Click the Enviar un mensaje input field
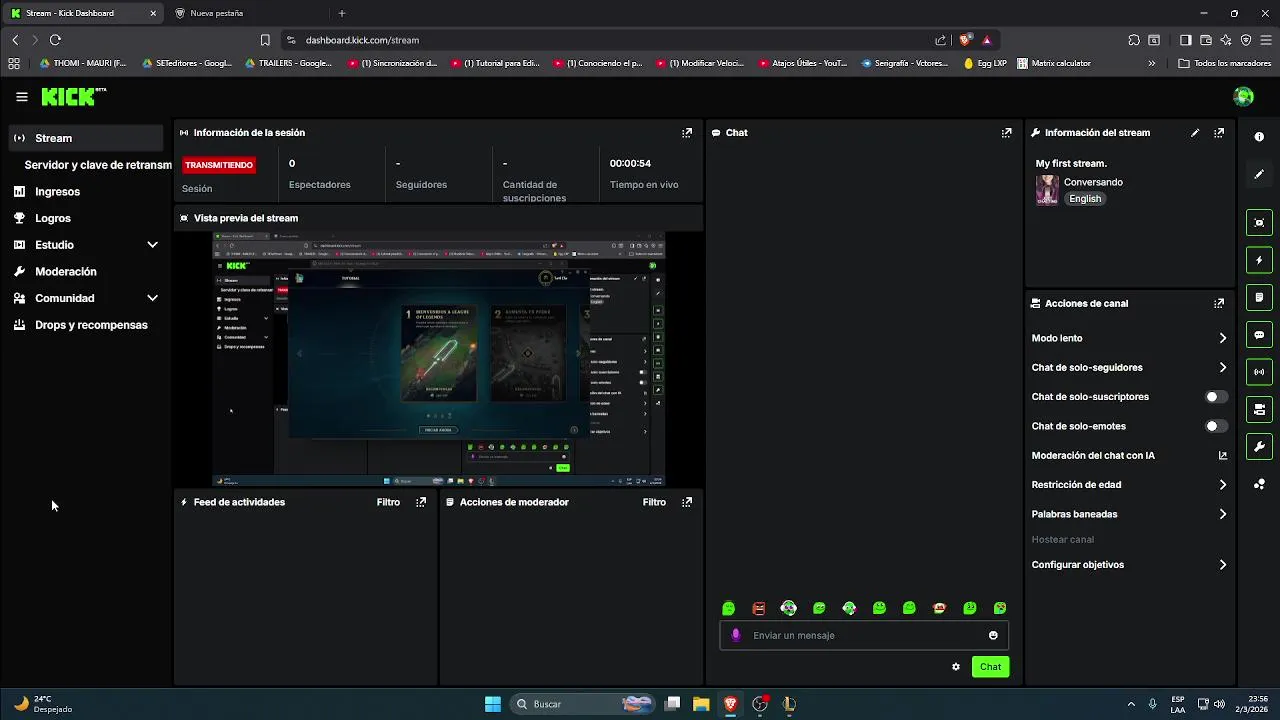The height and width of the screenshot is (720, 1280). 864,635
